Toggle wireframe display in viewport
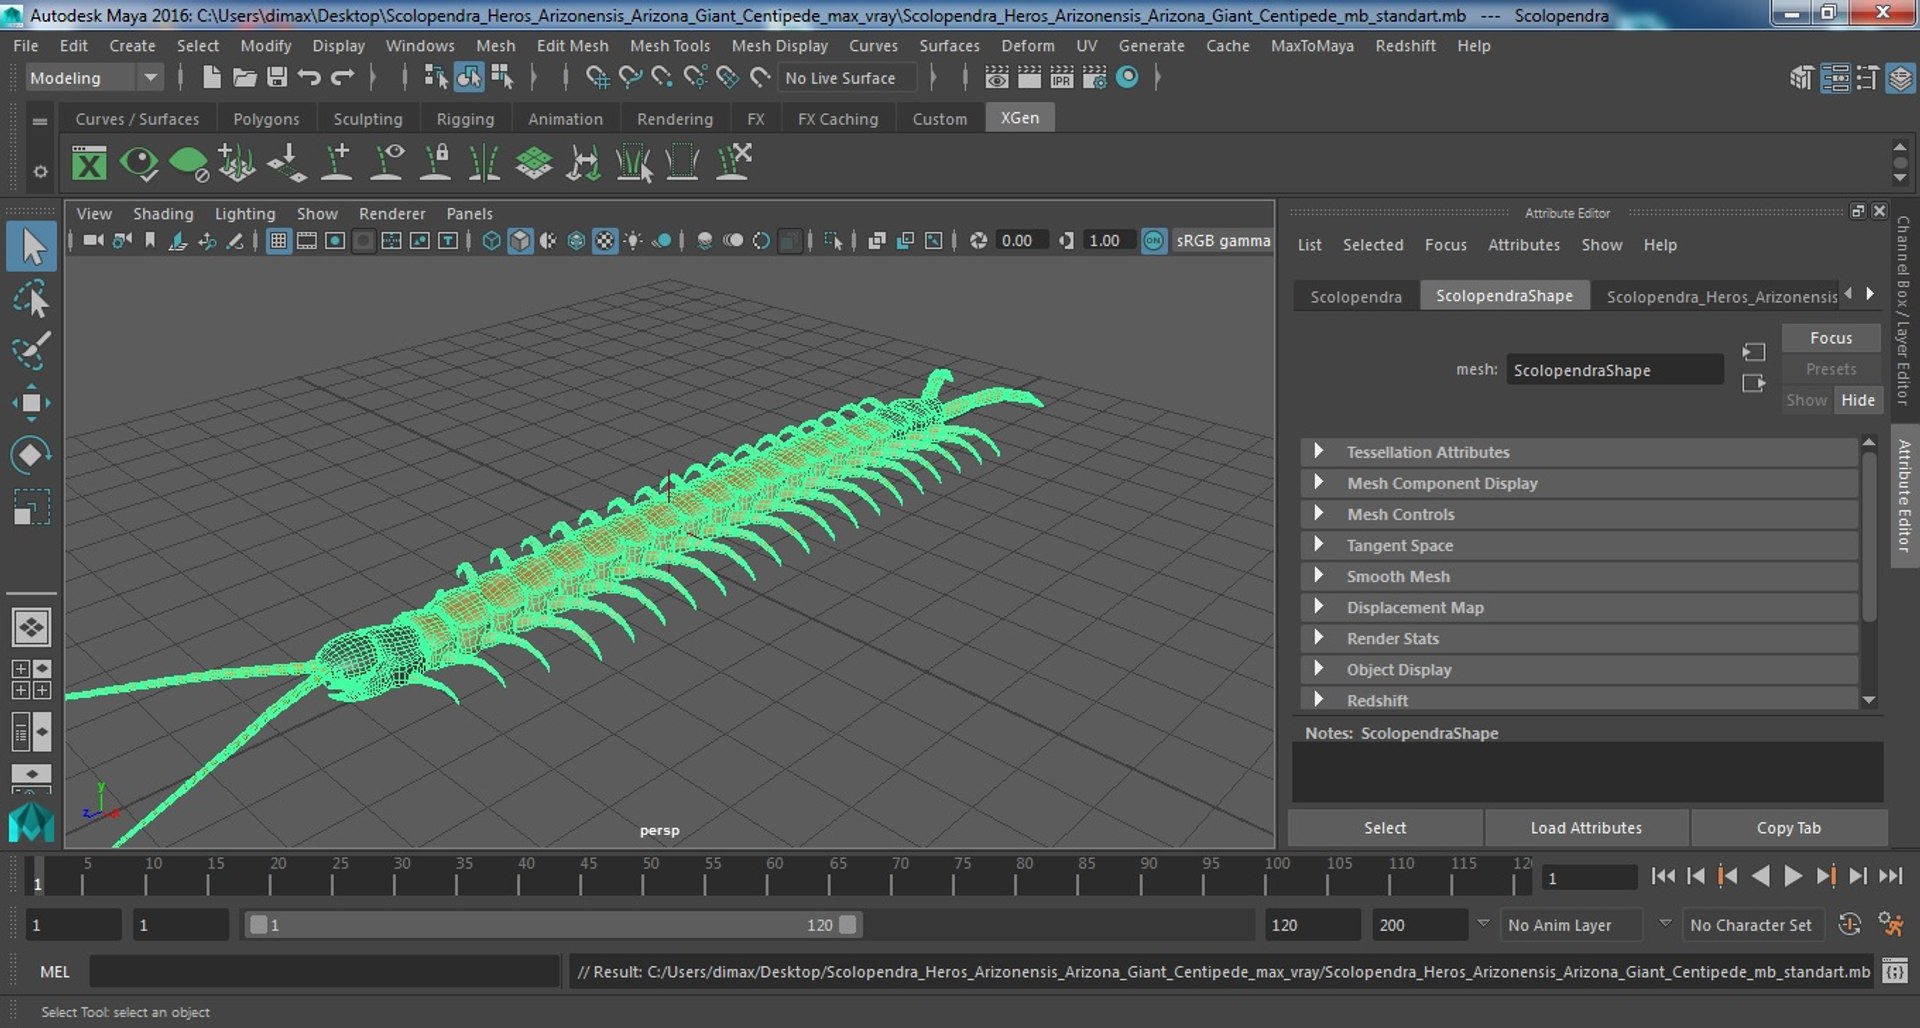This screenshot has height=1028, width=1920. pyautogui.click(x=491, y=241)
